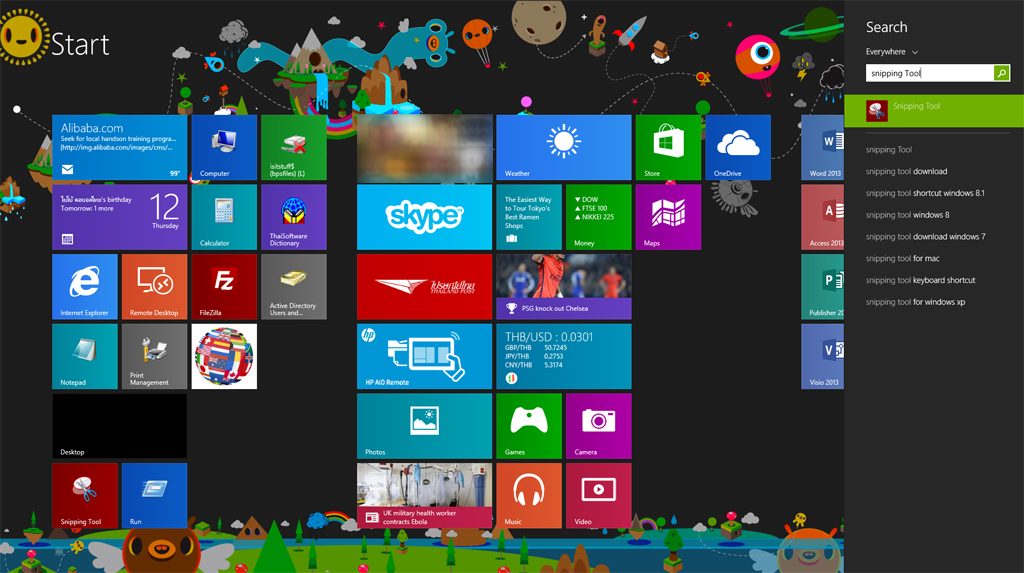1024x573 pixels.
Task: Open the OneDrive tile
Action: click(738, 148)
